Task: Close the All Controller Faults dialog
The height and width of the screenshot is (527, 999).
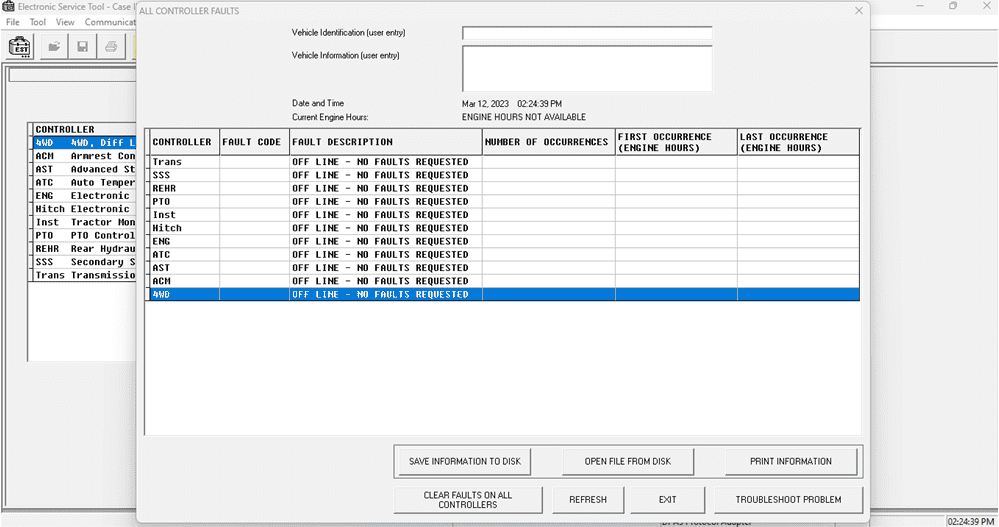Action: 858,11
